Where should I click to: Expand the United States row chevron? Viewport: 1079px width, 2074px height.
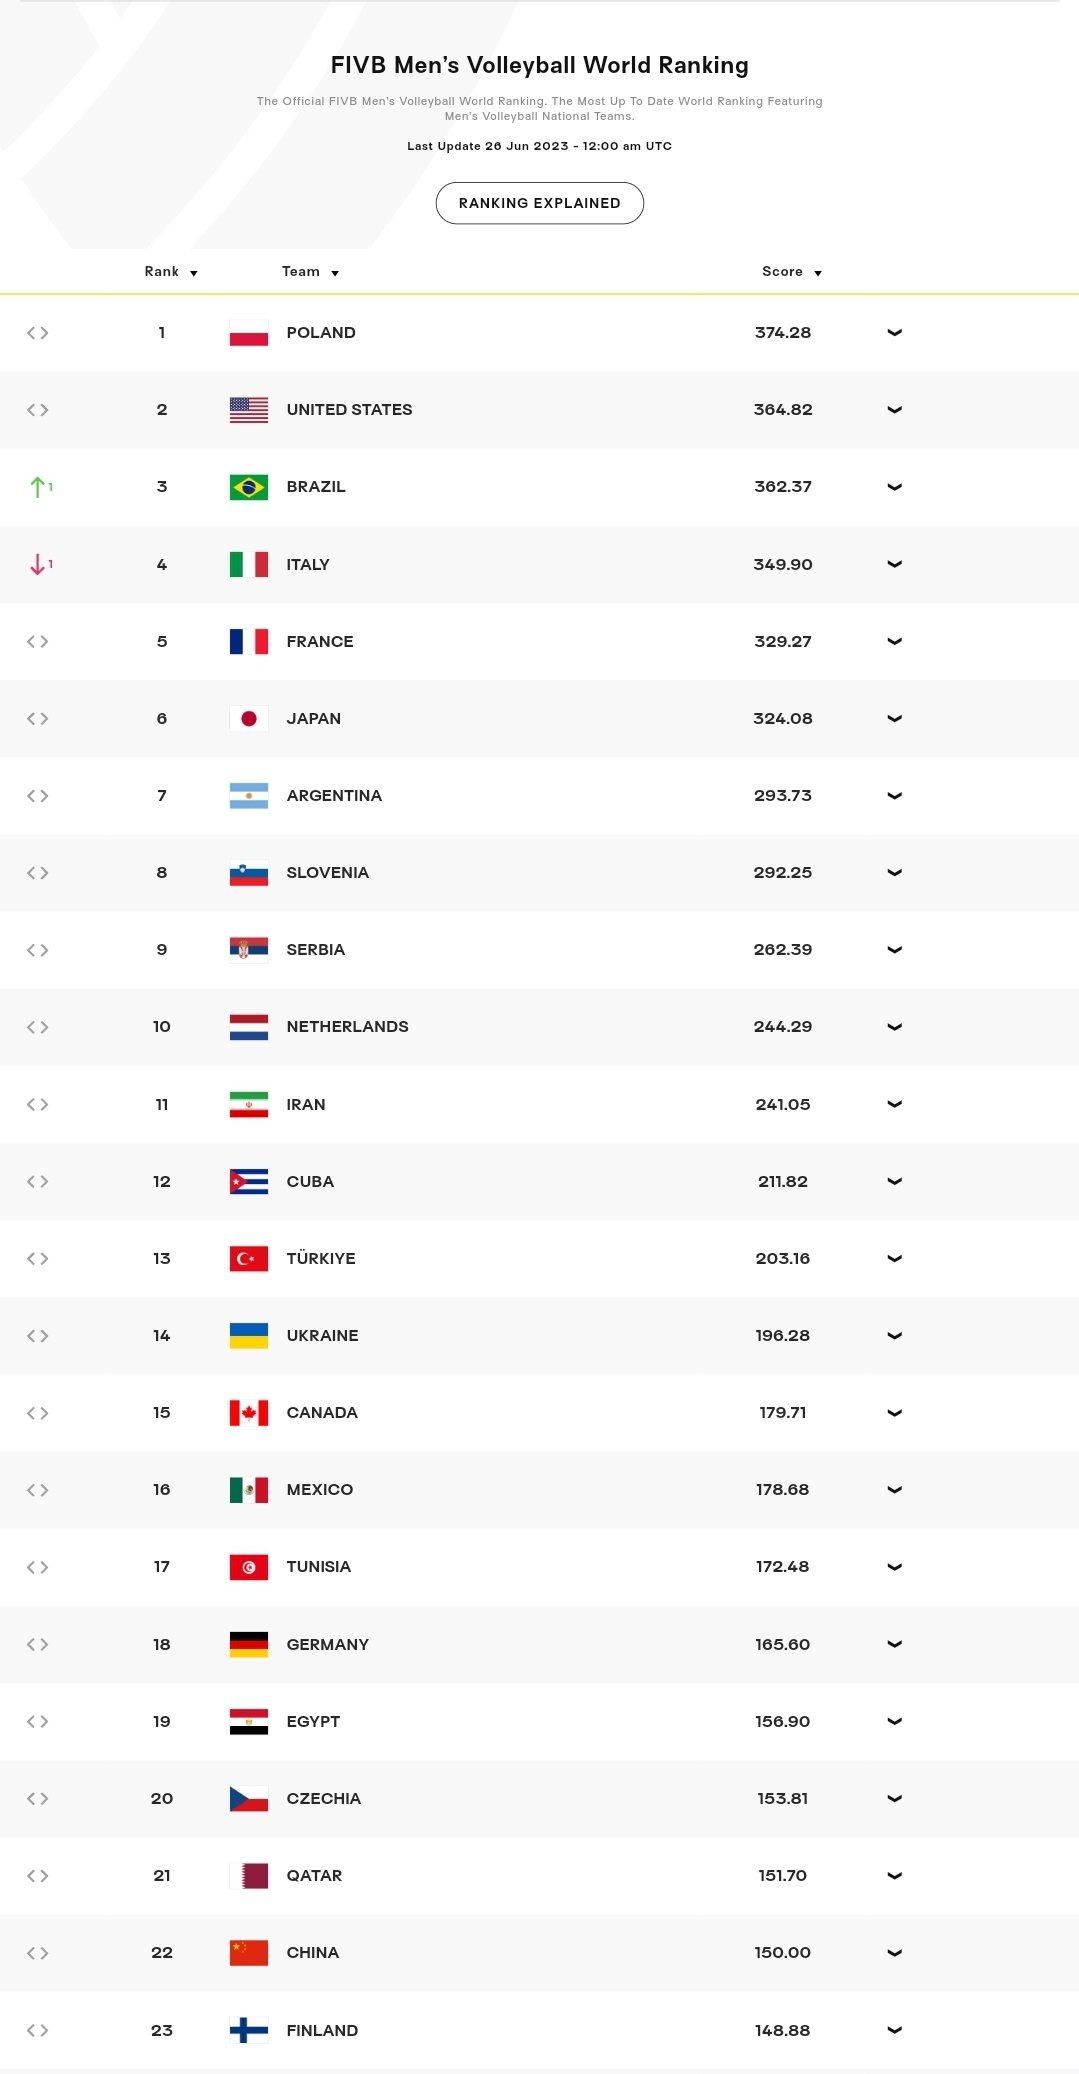click(895, 410)
